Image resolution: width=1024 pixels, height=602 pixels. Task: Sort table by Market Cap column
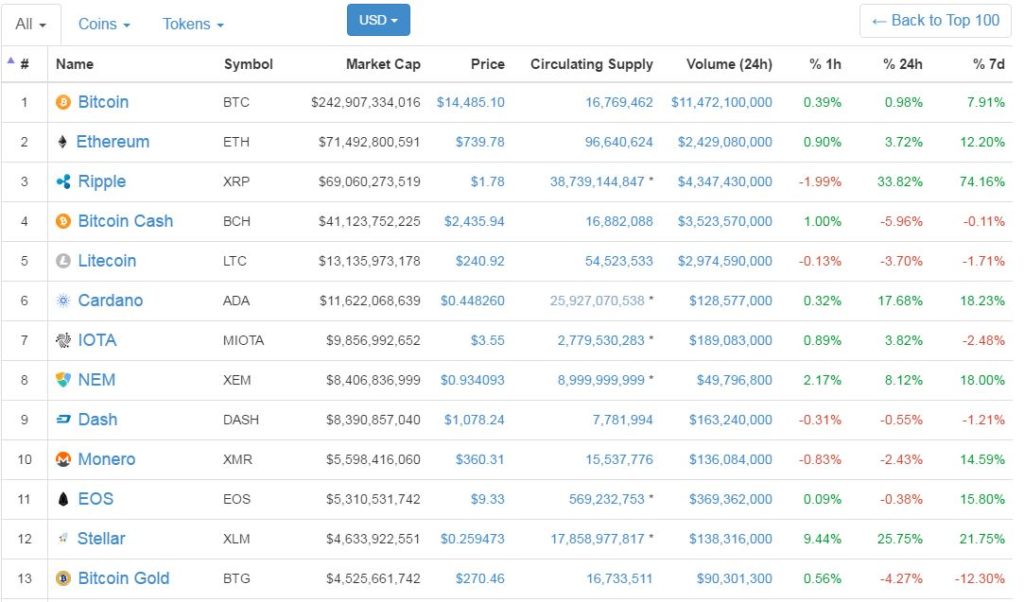point(383,64)
